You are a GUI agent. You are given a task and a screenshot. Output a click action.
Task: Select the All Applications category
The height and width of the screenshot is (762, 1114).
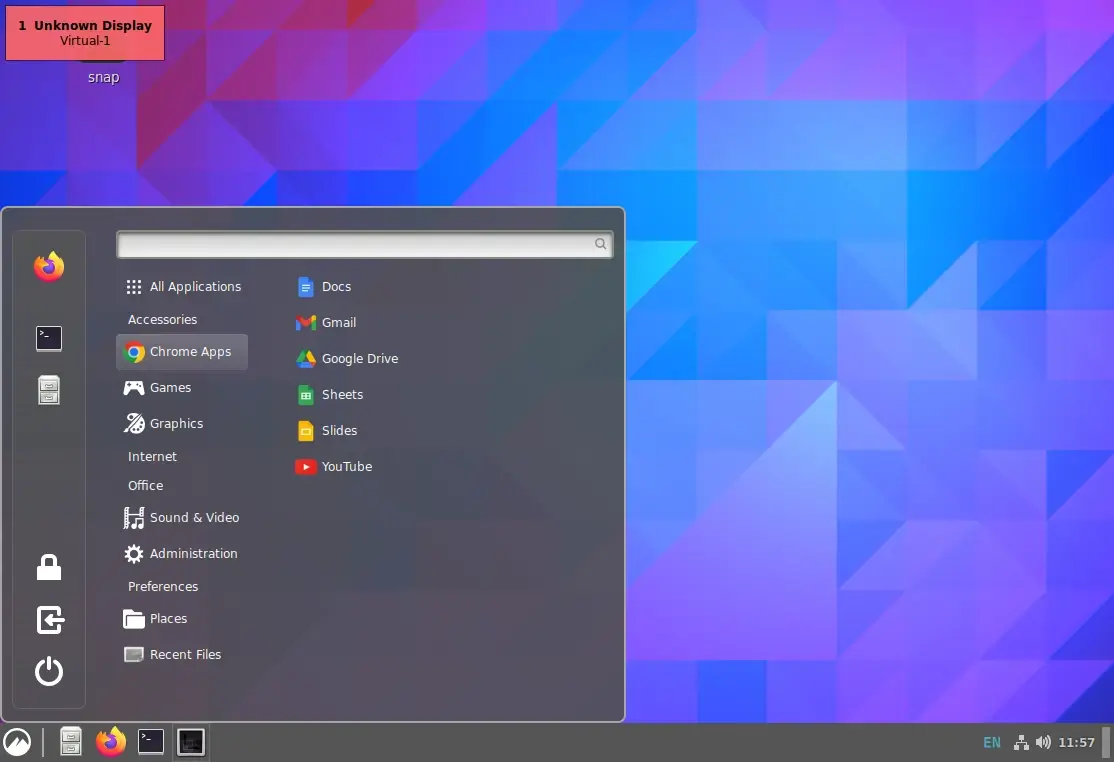pos(182,287)
